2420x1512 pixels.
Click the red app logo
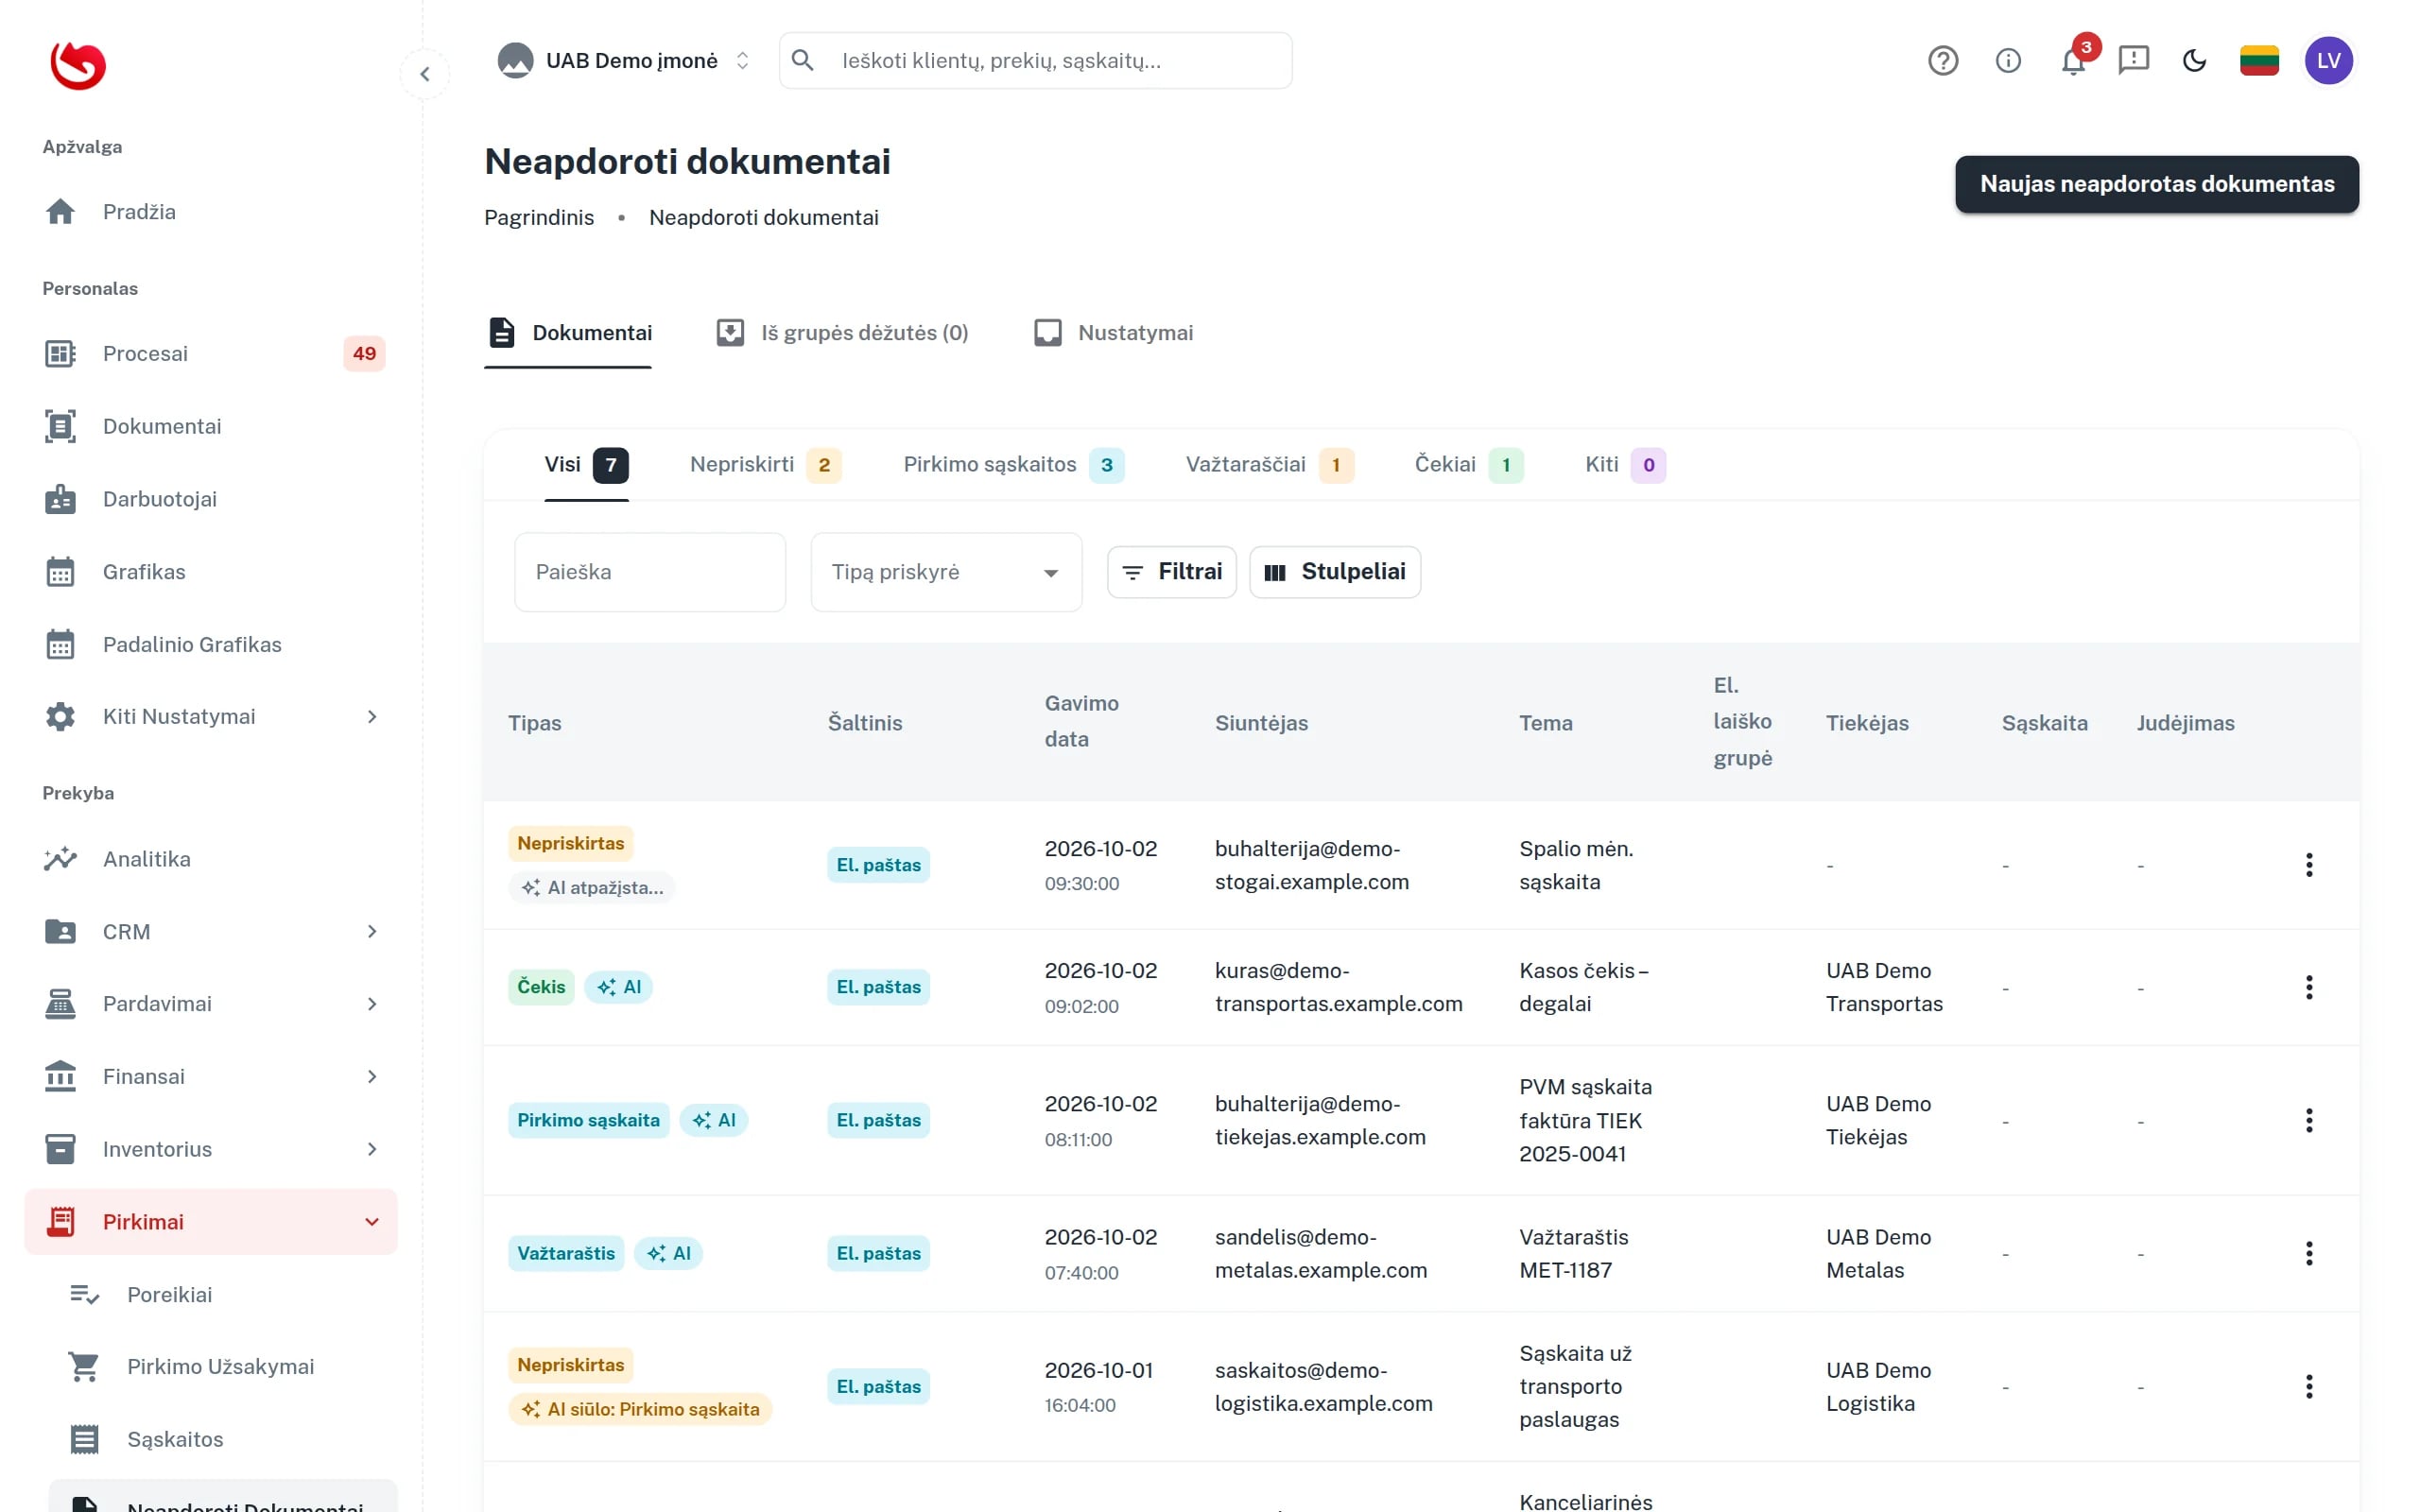tap(78, 65)
